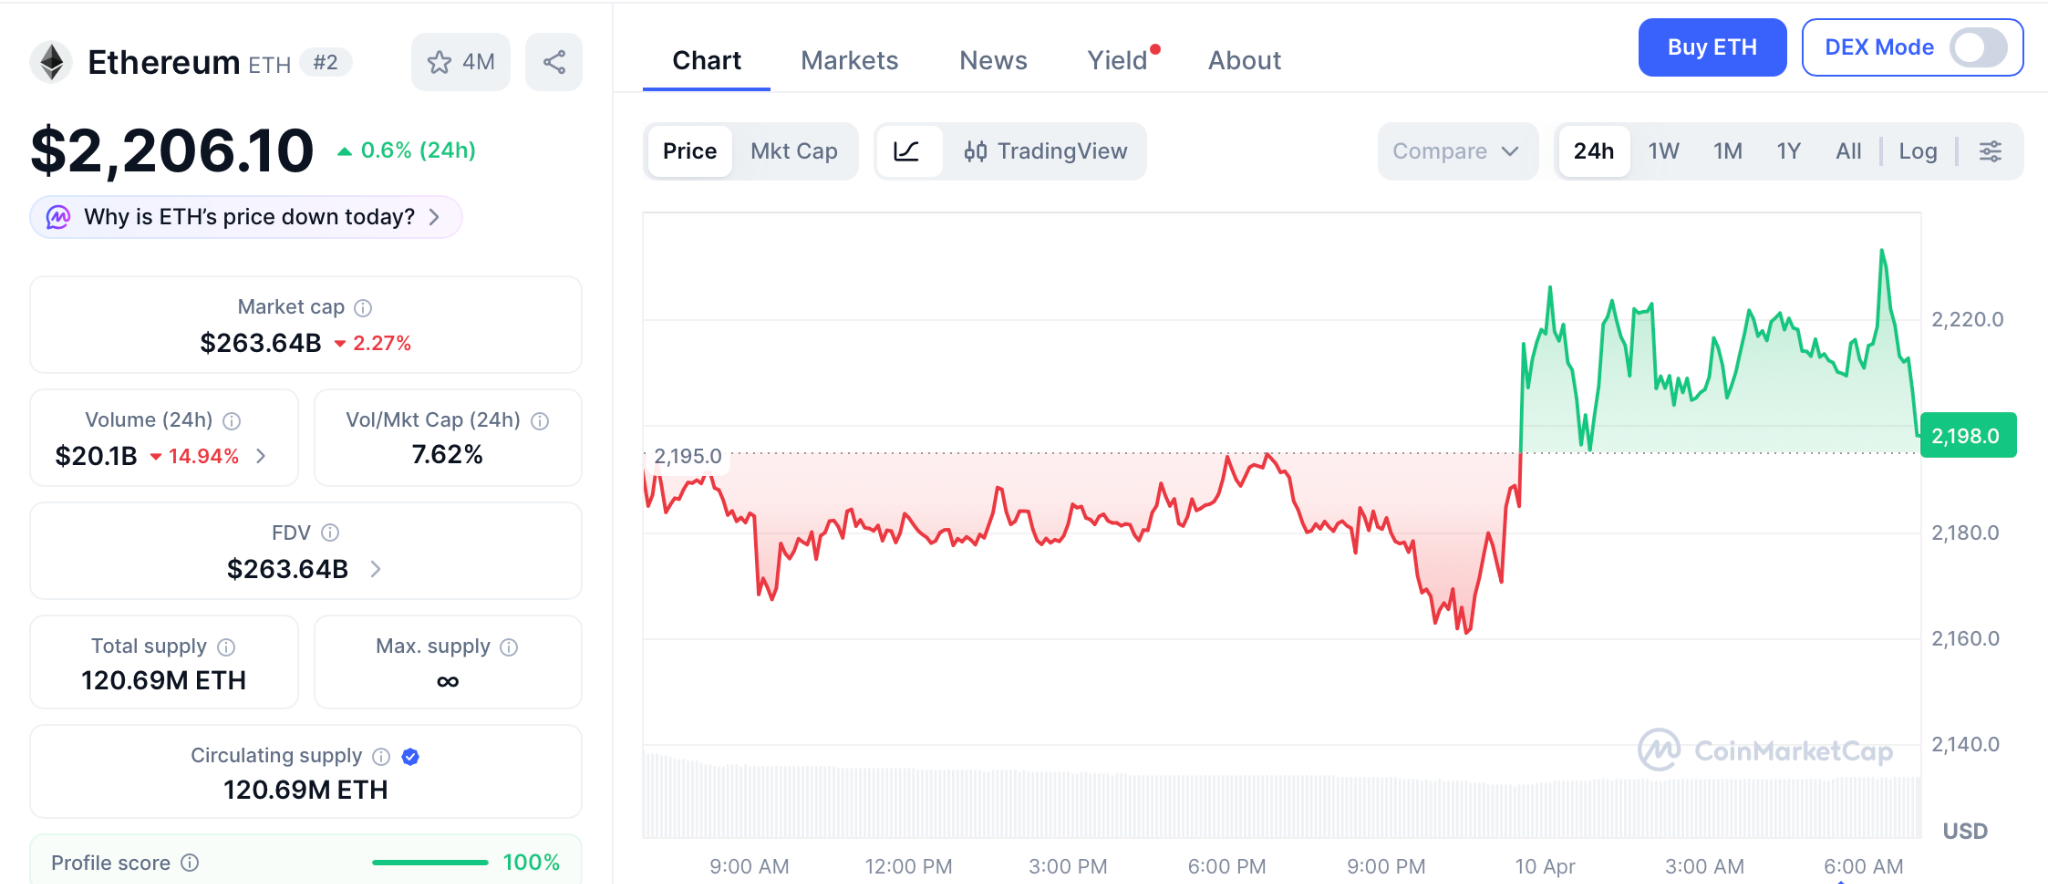Click Volume (24h) info icon
The height and width of the screenshot is (884, 2048).
click(x=232, y=421)
